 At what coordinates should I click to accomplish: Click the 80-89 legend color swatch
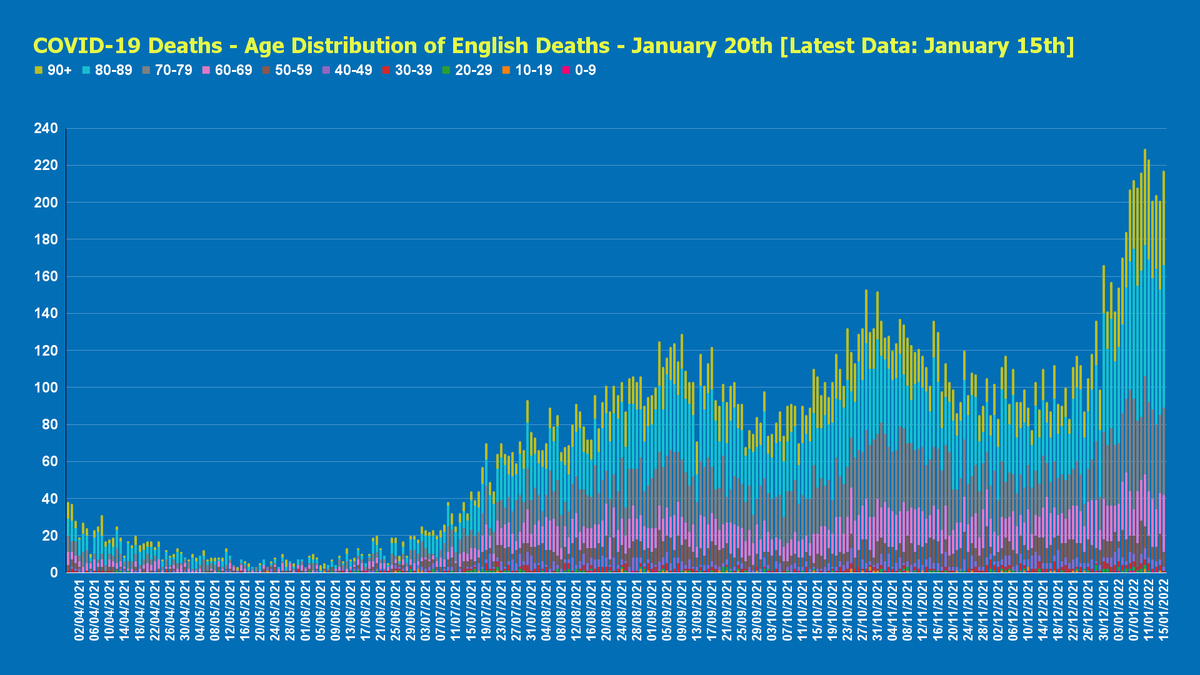coord(88,70)
